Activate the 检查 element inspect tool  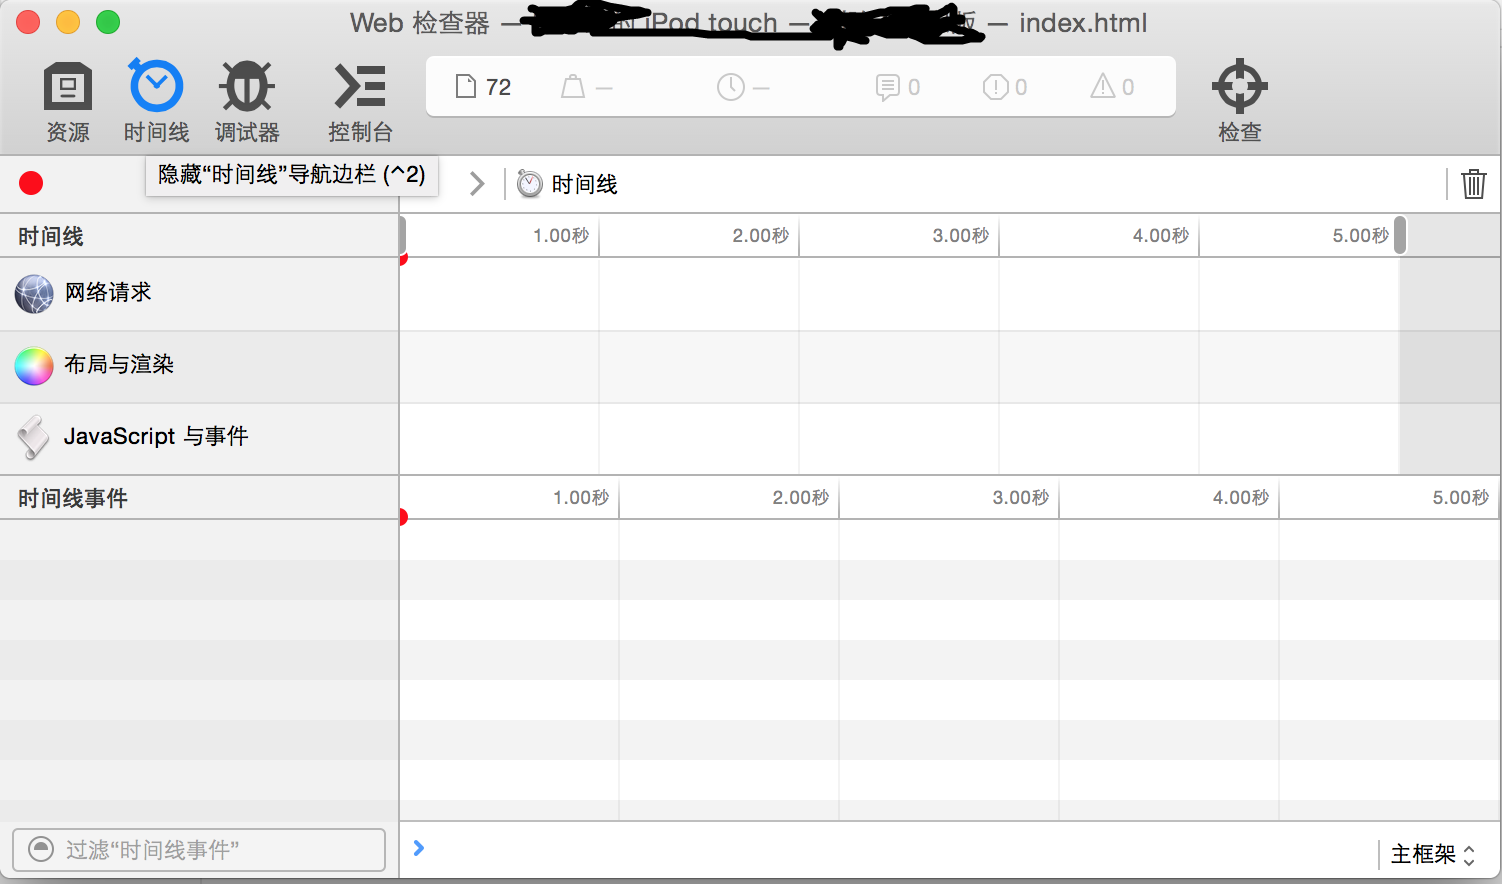point(1240,102)
